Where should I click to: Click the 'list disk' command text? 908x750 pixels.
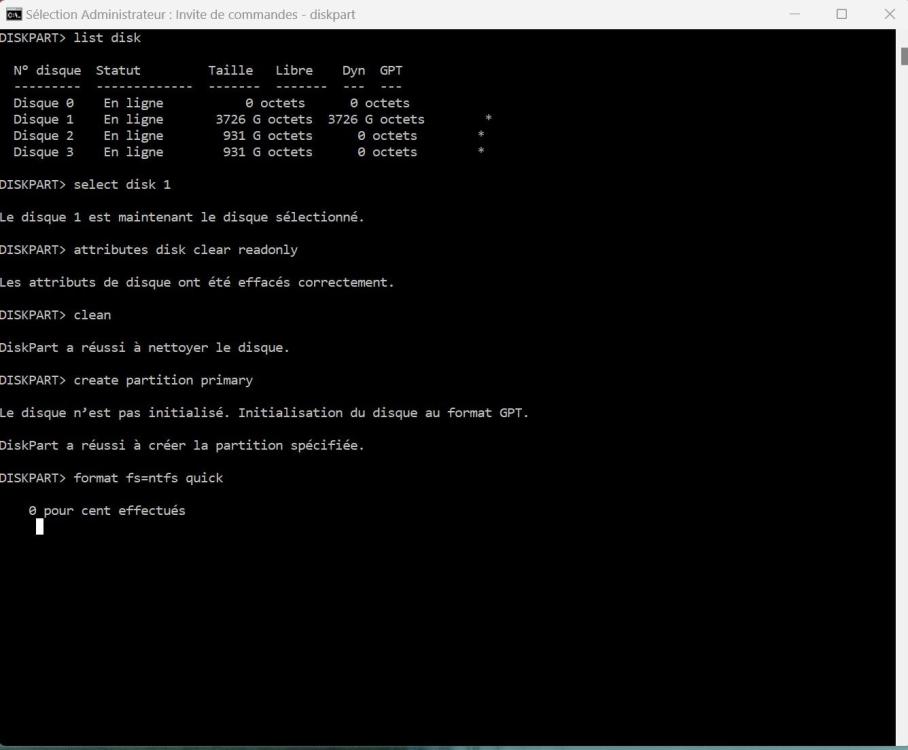tap(107, 38)
